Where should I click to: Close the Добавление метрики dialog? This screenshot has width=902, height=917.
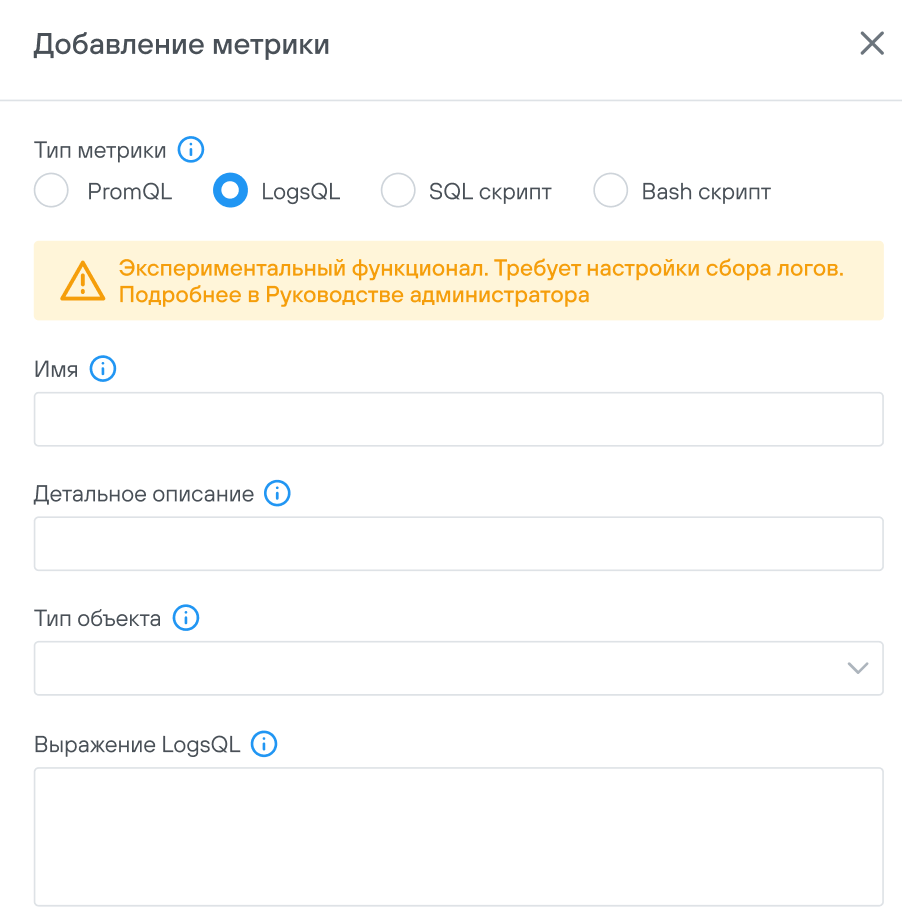872,44
